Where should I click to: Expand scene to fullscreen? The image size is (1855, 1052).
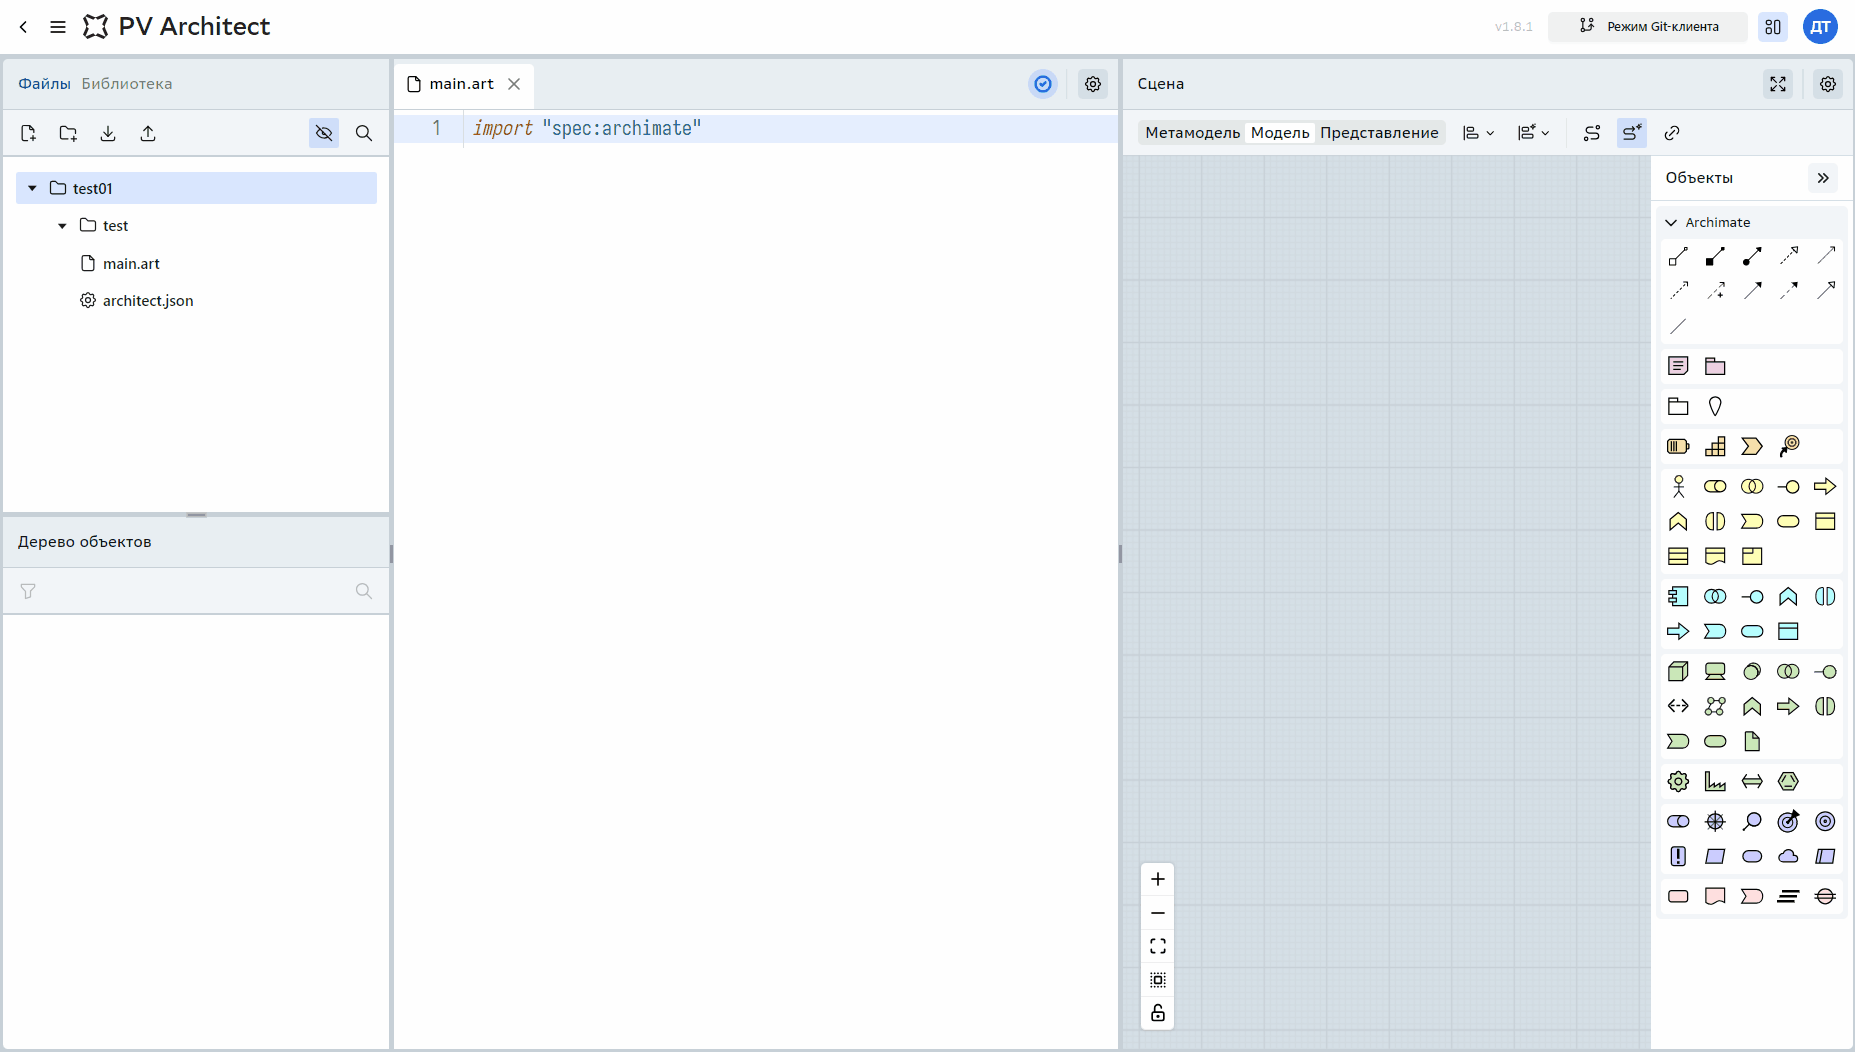tap(1778, 84)
